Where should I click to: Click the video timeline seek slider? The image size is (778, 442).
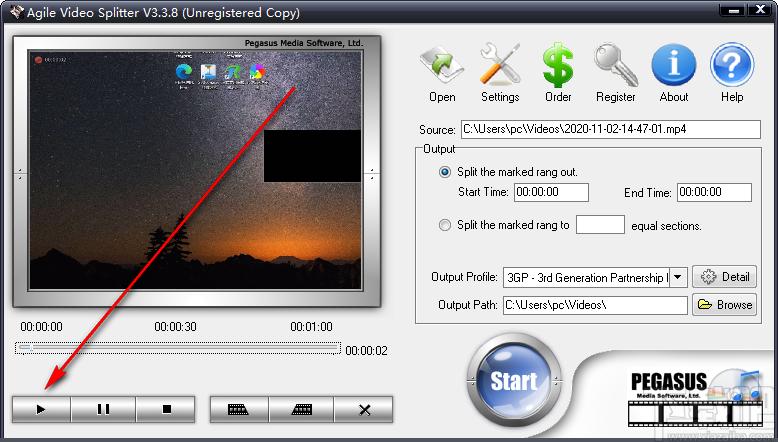tap(178, 348)
